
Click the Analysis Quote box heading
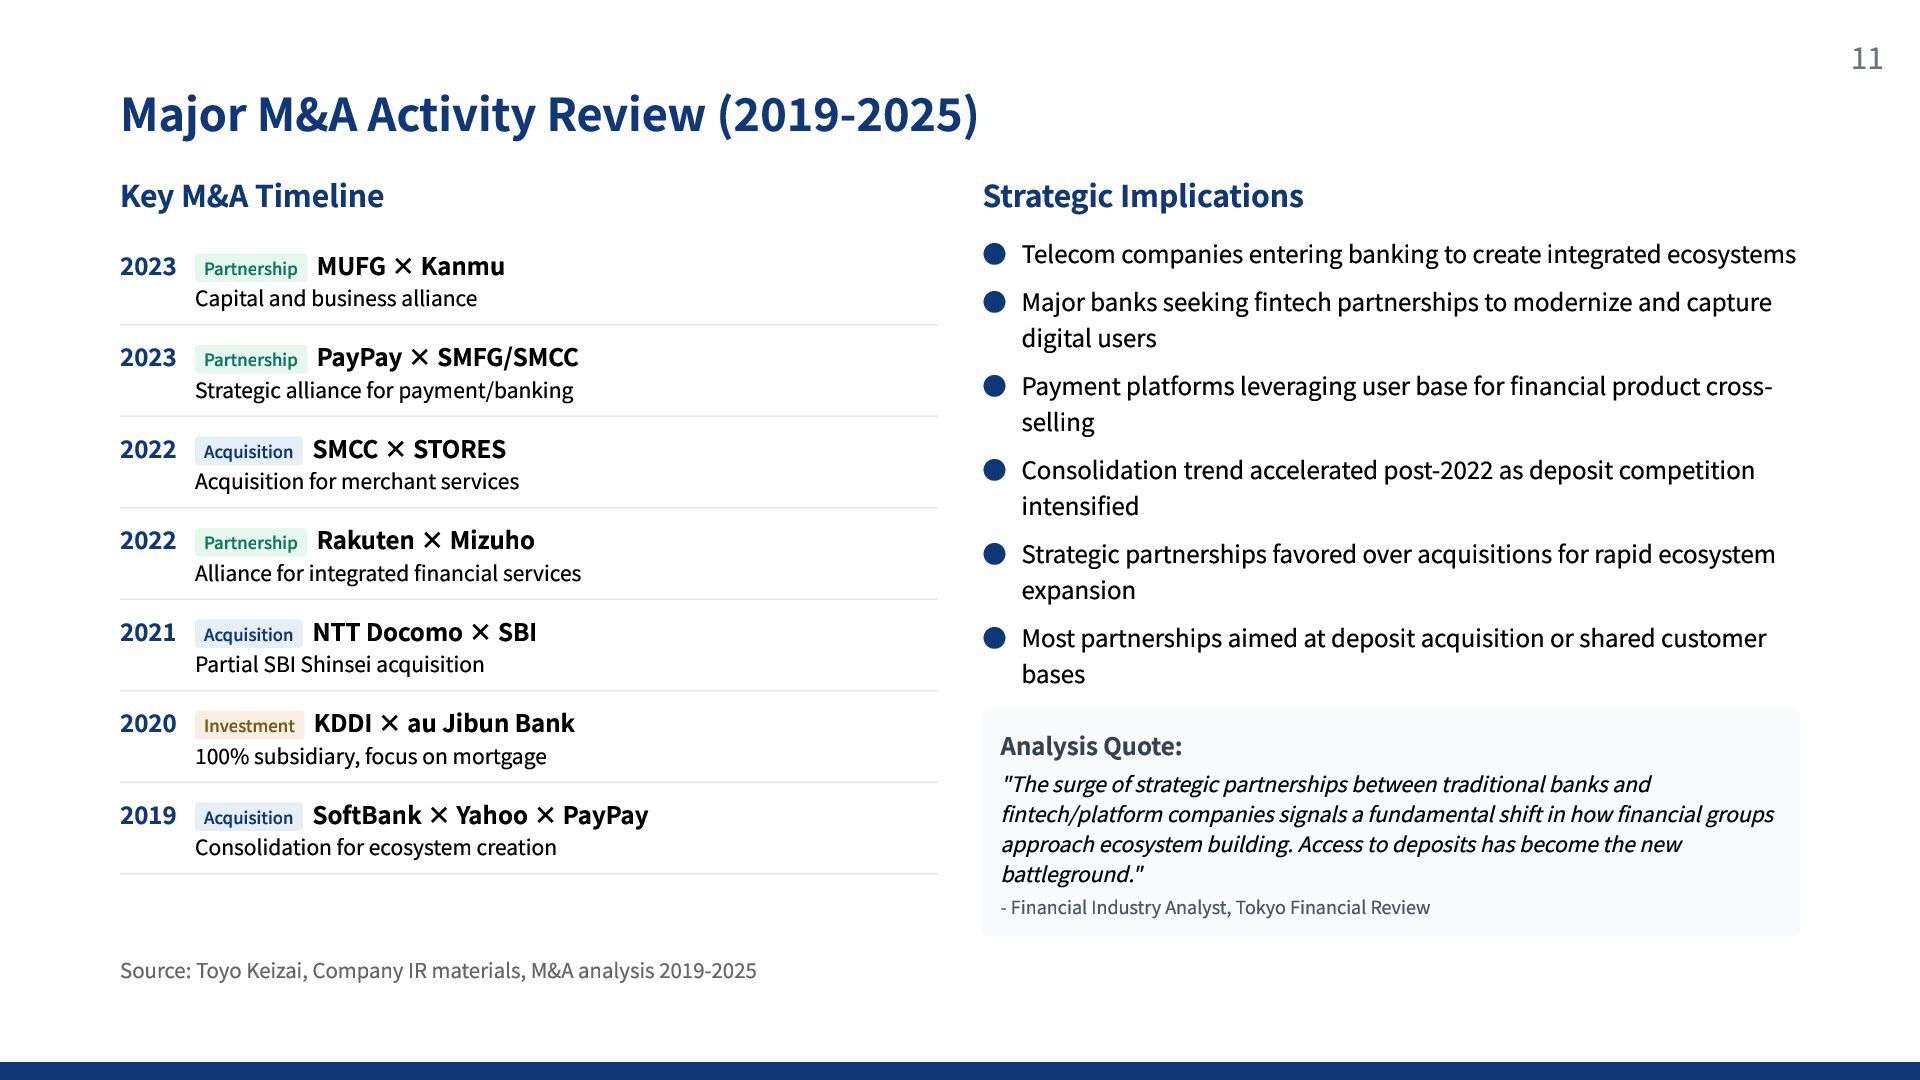click(x=1090, y=746)
